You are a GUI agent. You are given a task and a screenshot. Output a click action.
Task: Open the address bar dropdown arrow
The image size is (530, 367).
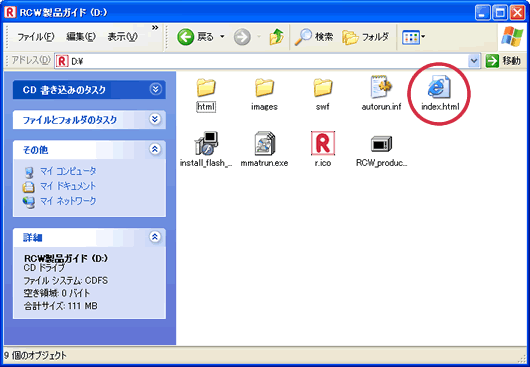474,61
